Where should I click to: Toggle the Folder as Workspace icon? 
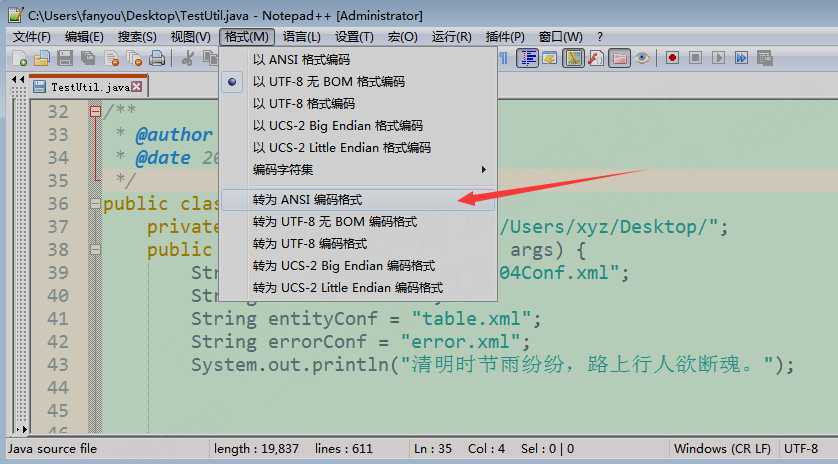tap(619, 58)
